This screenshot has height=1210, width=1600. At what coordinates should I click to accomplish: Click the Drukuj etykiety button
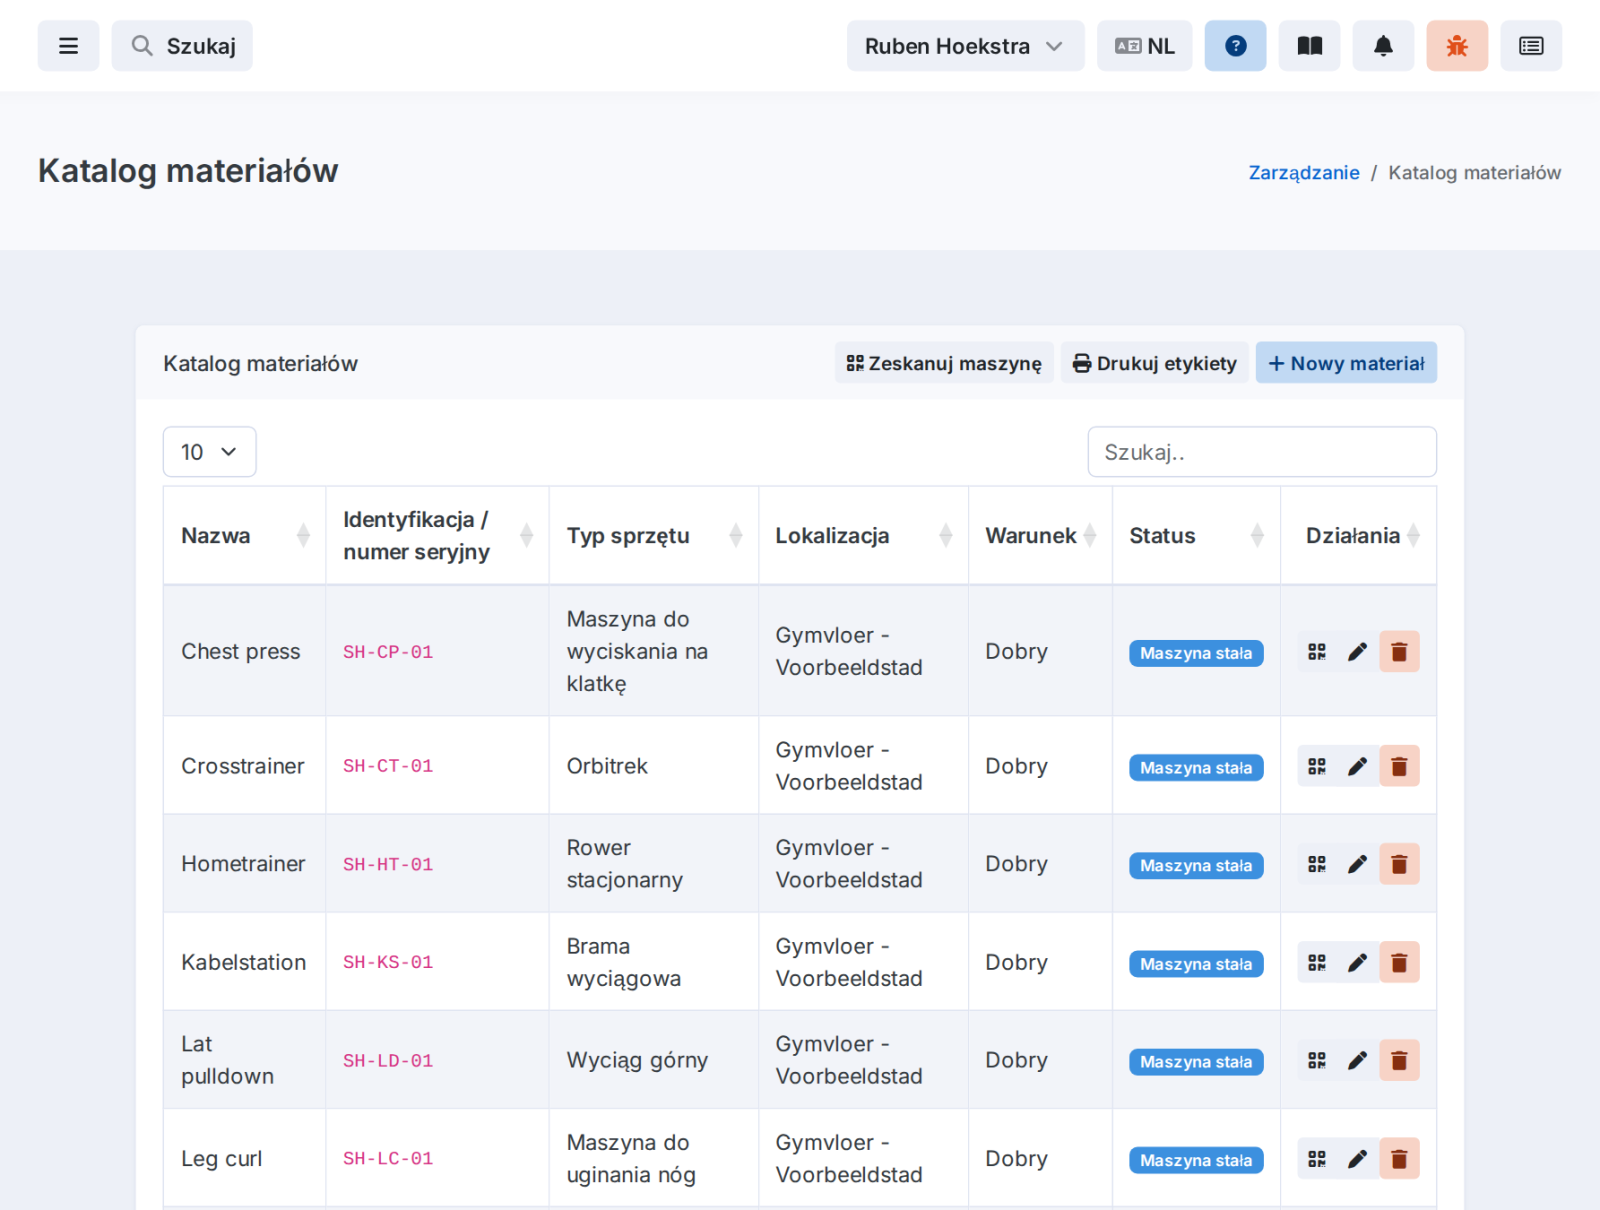pyautogui.click(x=1154, y=363)
